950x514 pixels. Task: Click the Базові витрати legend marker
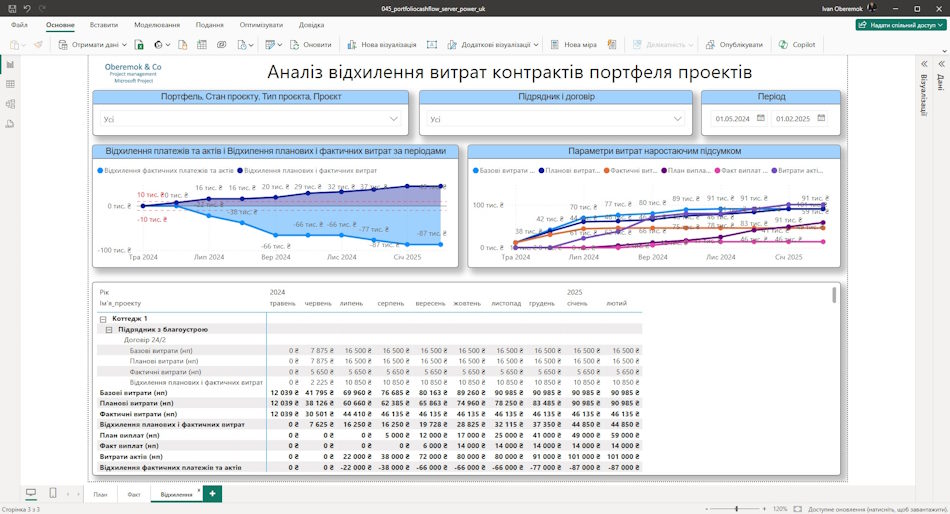pyautogui.click(x=476, y=171)
